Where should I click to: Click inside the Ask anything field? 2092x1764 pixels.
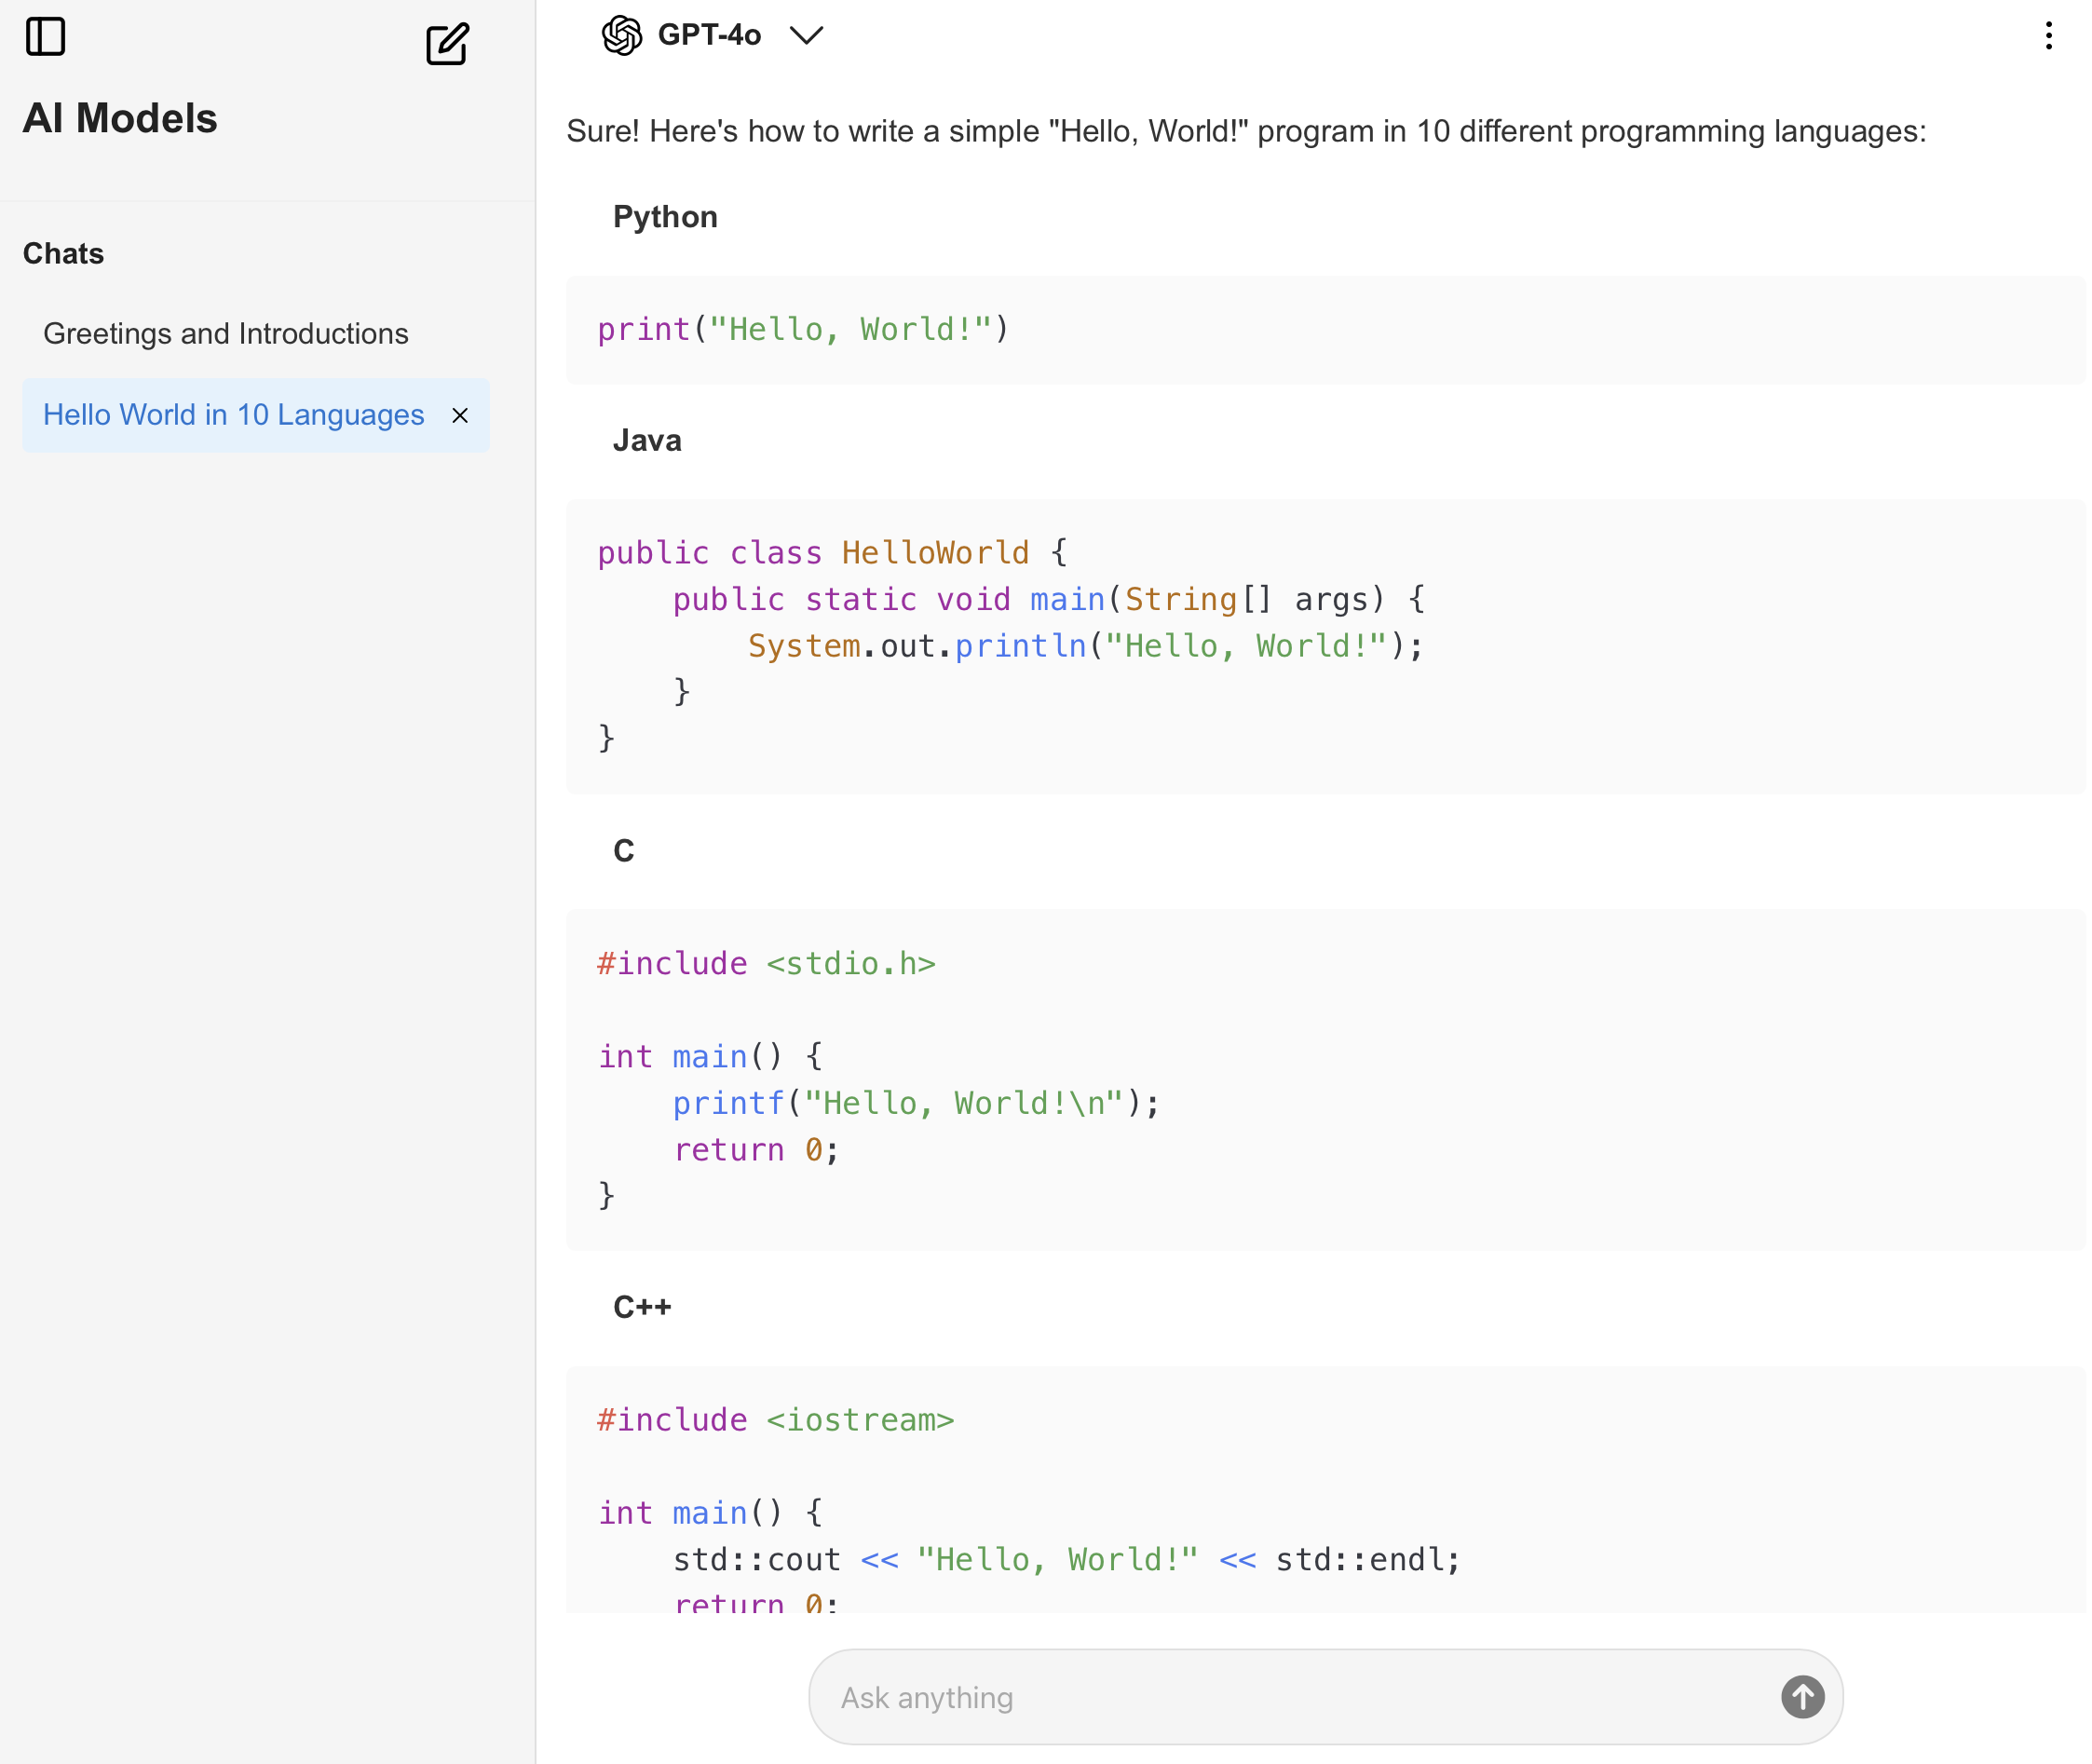pos(1200,1696)
